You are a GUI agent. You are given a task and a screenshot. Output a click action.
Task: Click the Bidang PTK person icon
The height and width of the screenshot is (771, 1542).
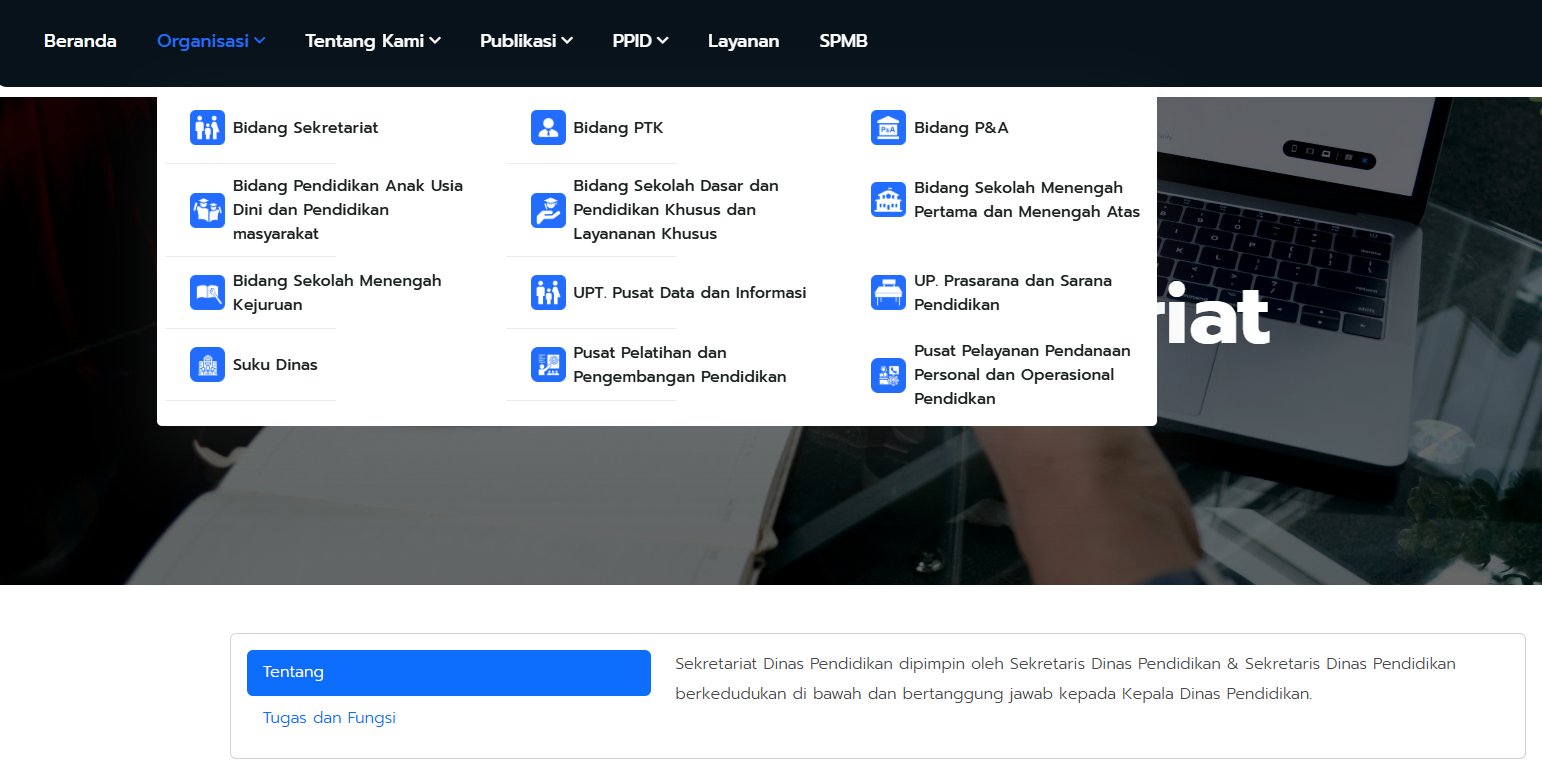tap(548, 128)
